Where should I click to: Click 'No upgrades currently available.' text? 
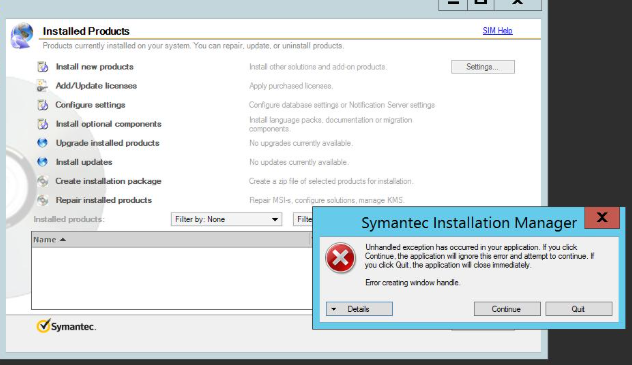pyautogui.click(x=301, y=143)
